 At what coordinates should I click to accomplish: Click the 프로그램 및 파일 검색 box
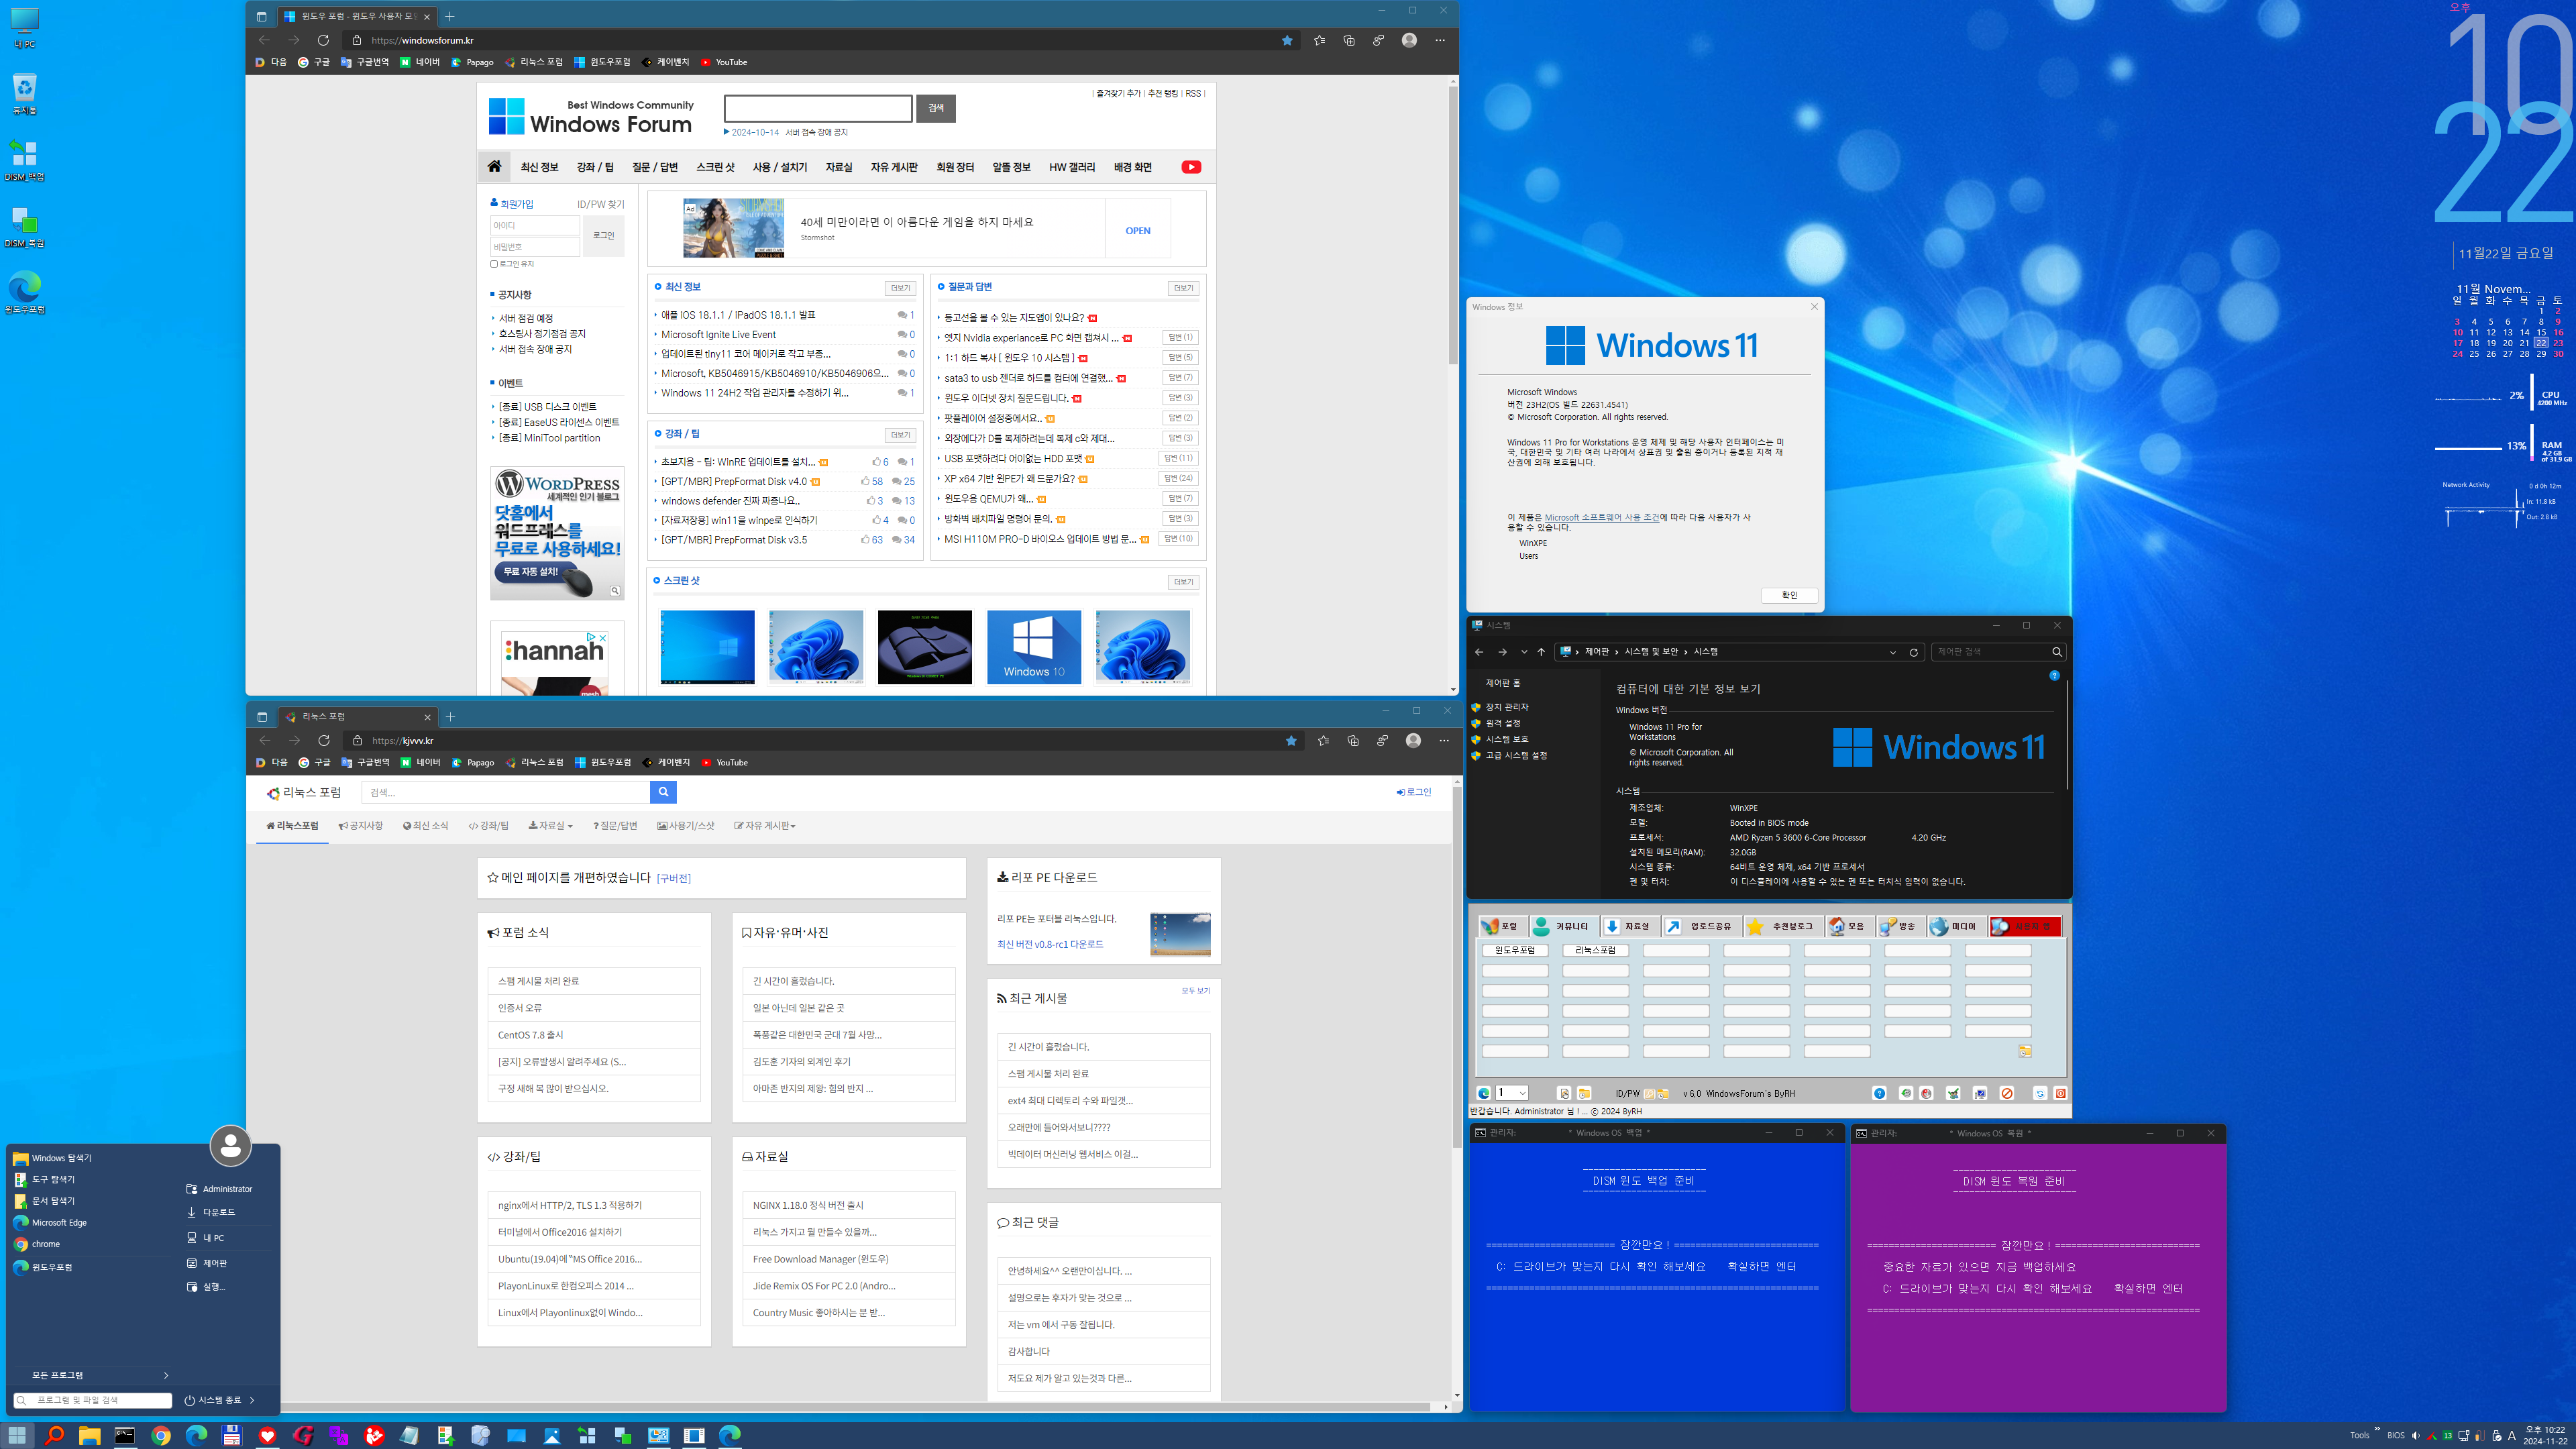[x=93, y=1400]
